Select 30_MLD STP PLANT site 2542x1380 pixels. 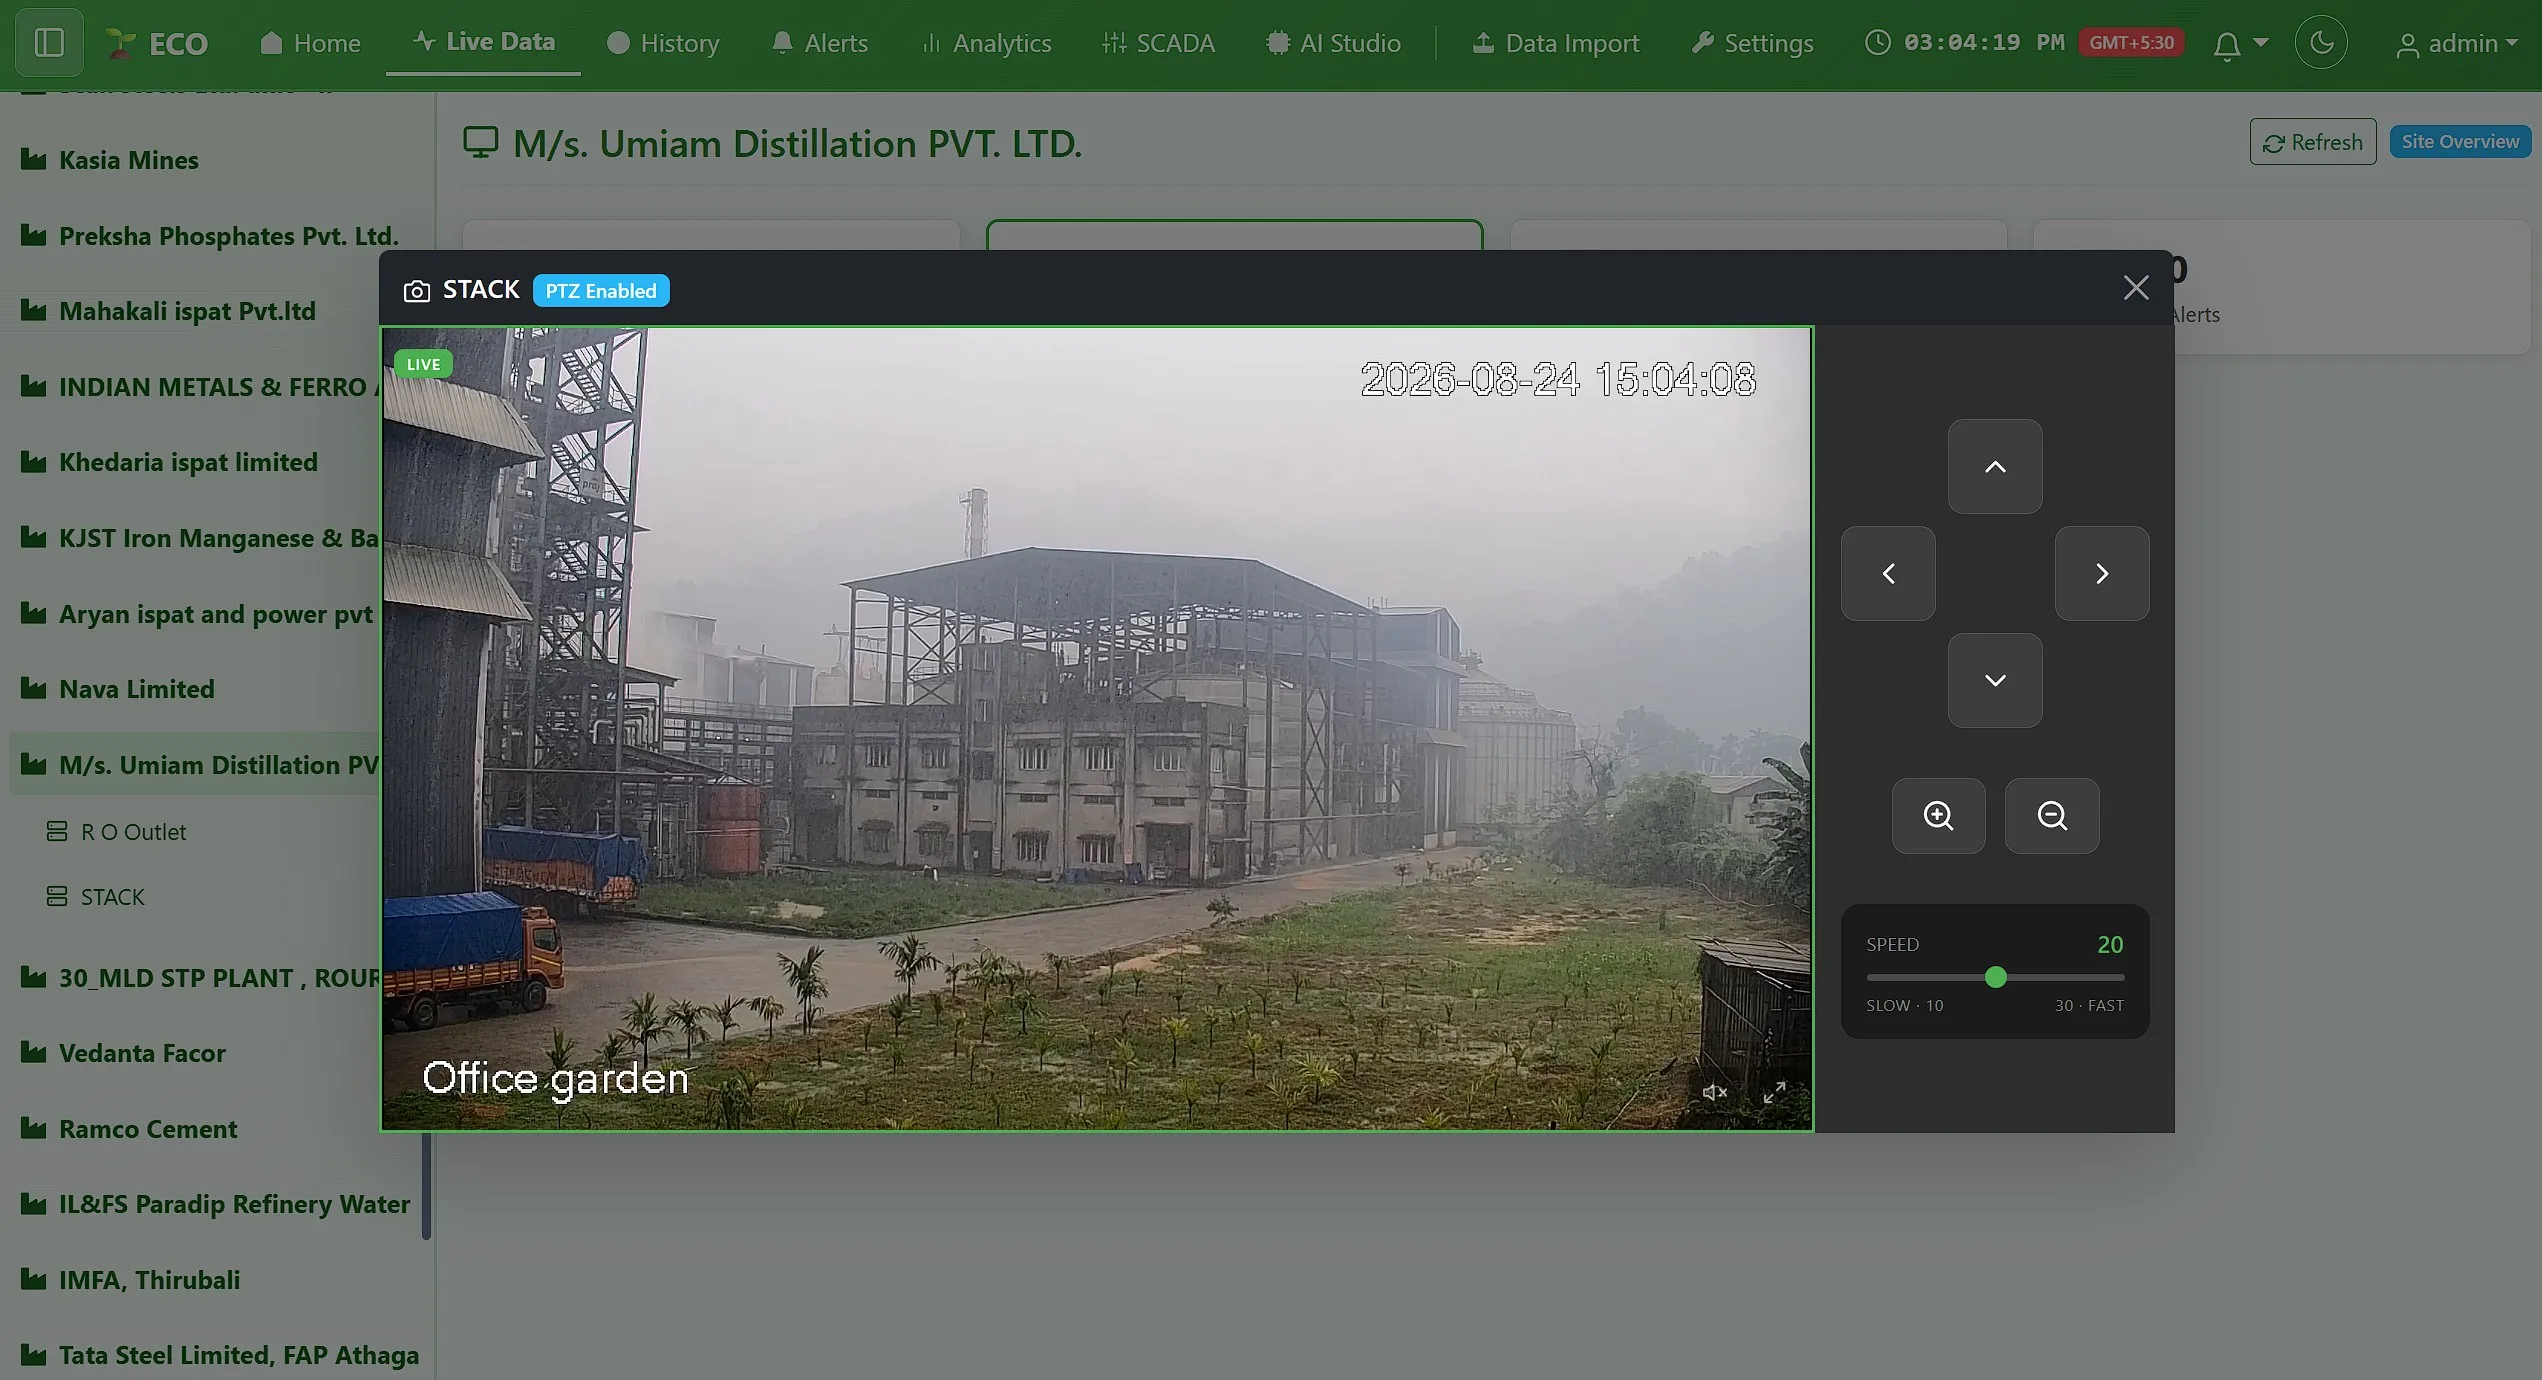coord(200,978)
